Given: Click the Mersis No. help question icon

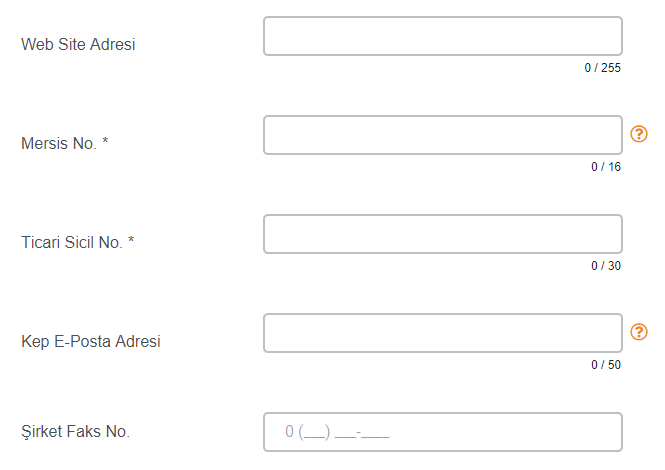Looking at the screenshot, I should (x=639, y=134).
